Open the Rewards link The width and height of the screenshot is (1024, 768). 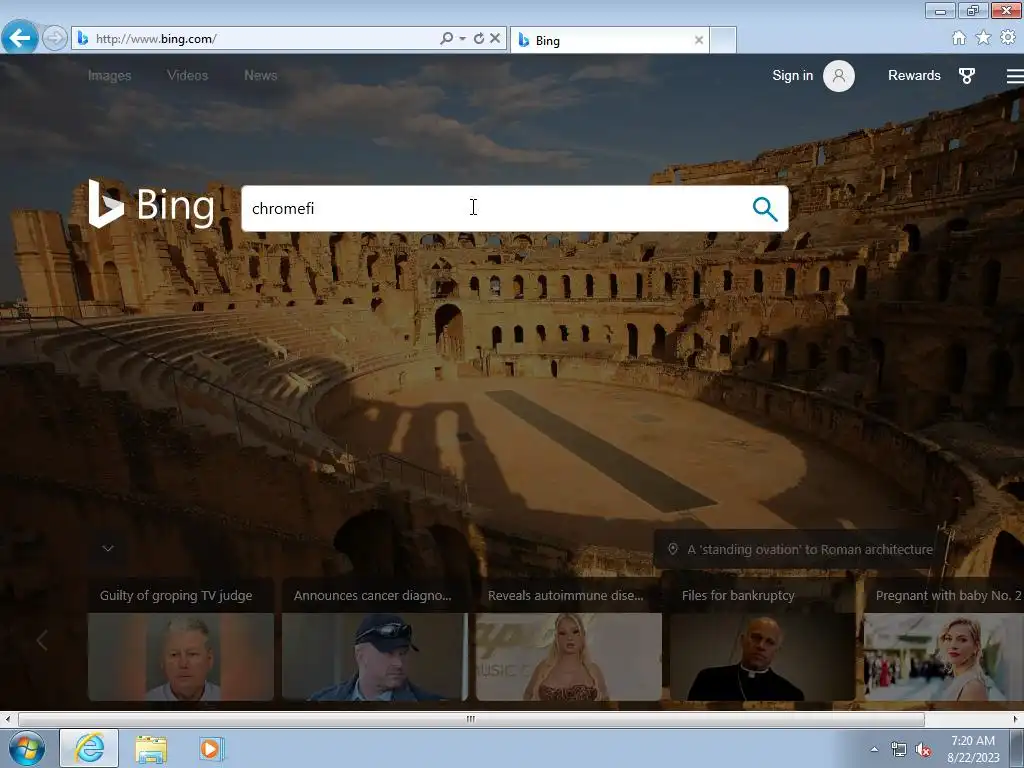click(914, 76)
